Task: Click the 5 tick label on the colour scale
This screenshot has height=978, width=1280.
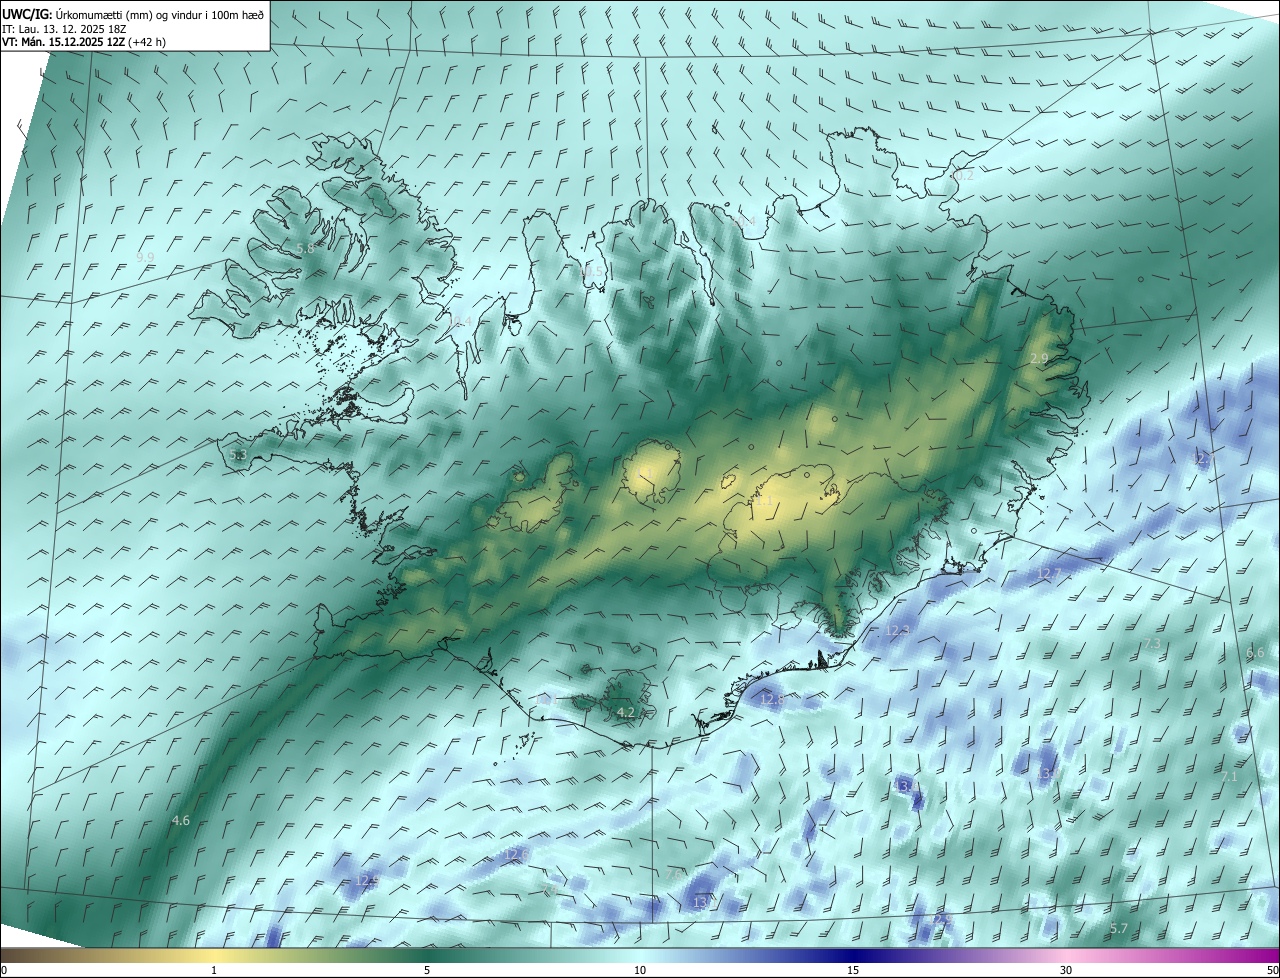Action: click(427, 970)
